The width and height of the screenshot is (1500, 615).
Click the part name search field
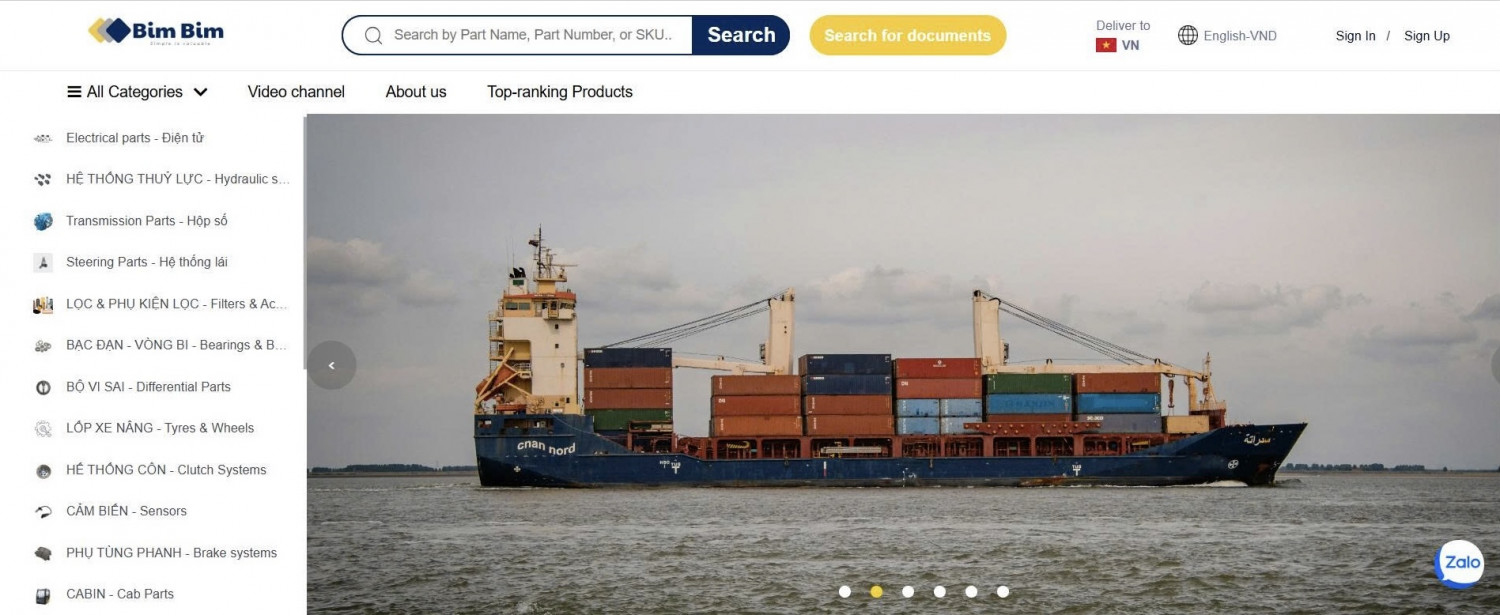[x=532, y=35]
